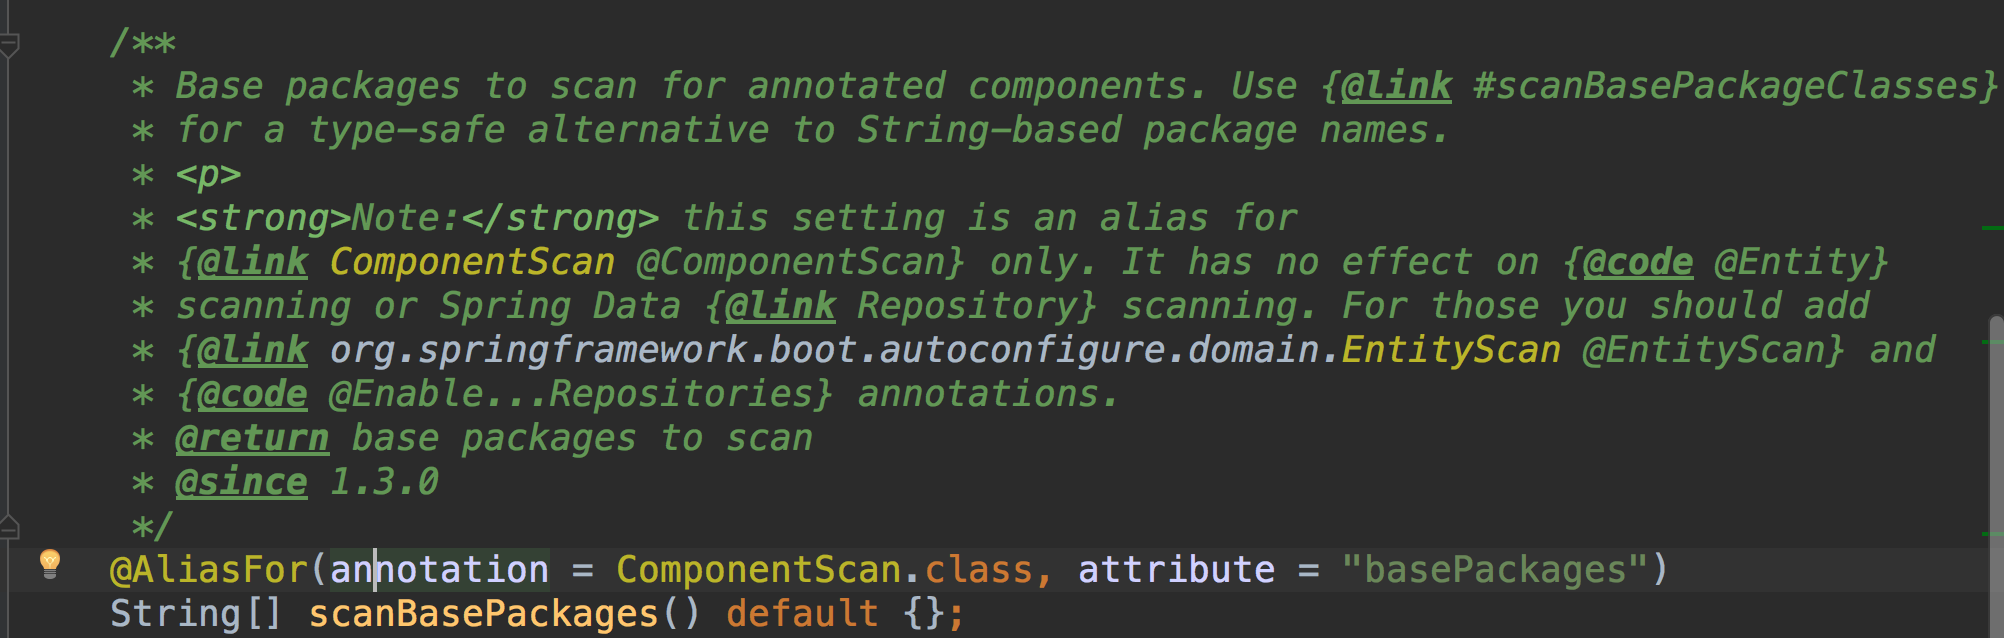Collapse the Javadoc comment at its opening fold marker
Viewport: 2004px width, 638px height.
[9, 44]
